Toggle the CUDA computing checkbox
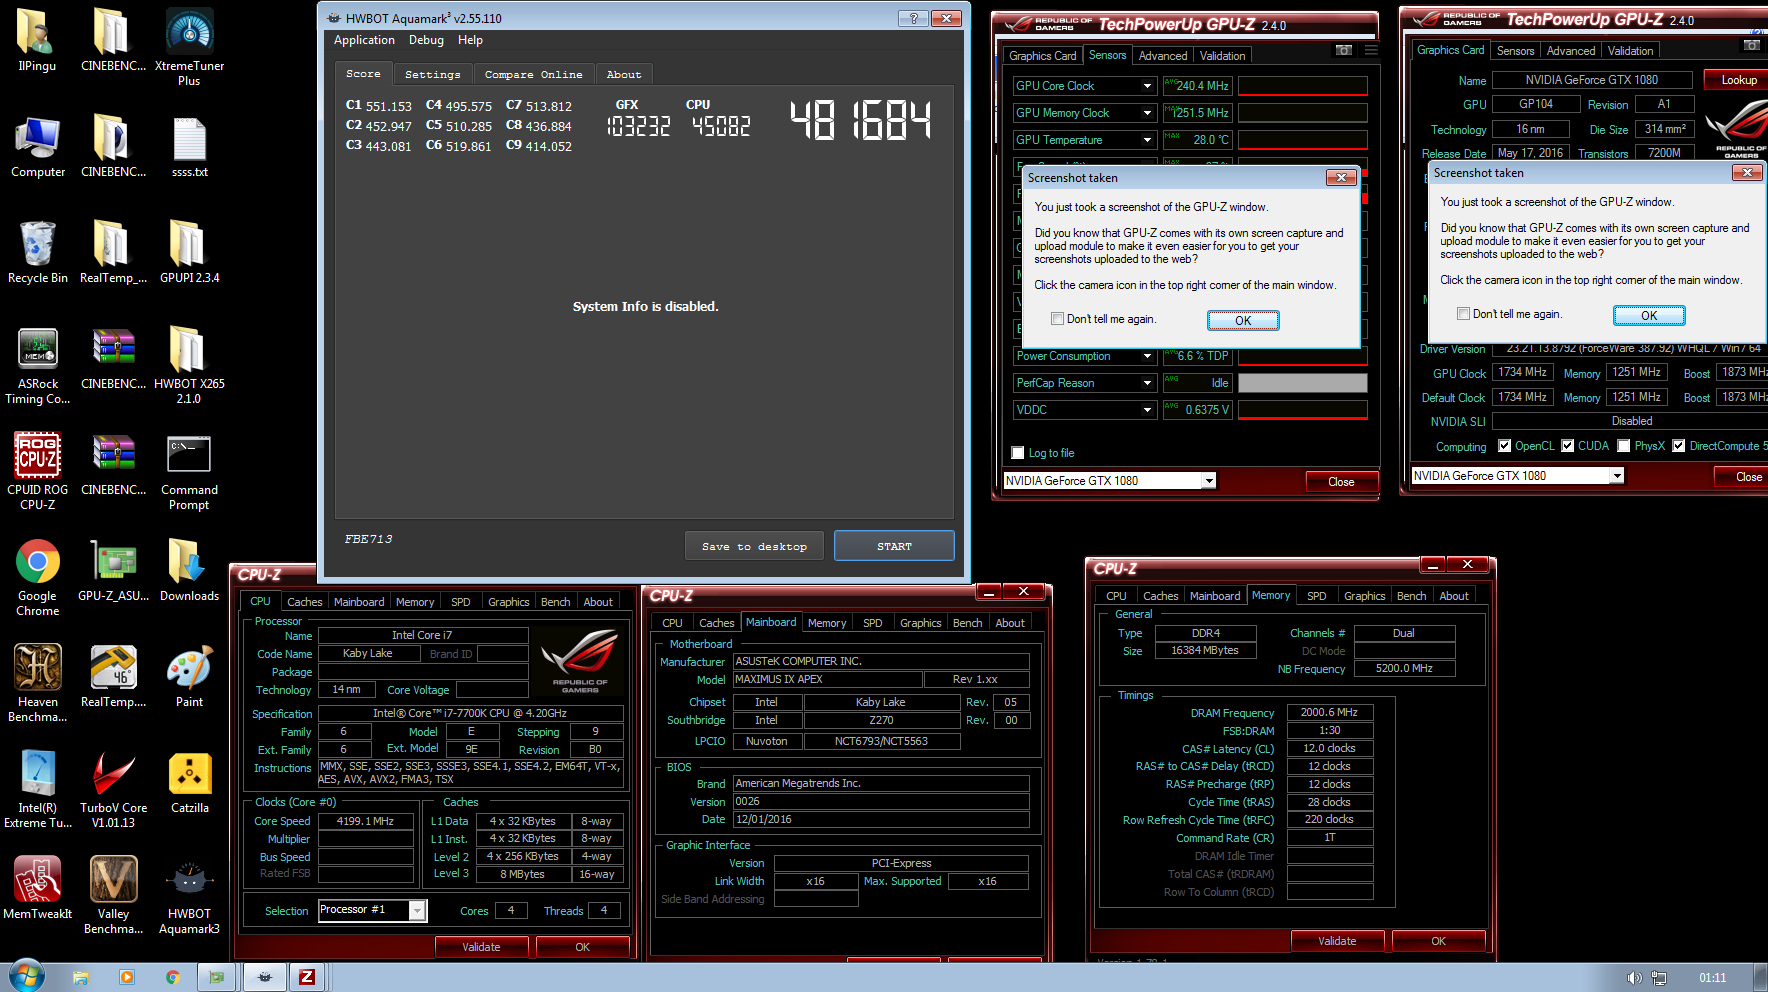The width and height of the screenshot is (1768, 992). [x=1568, y=446]
